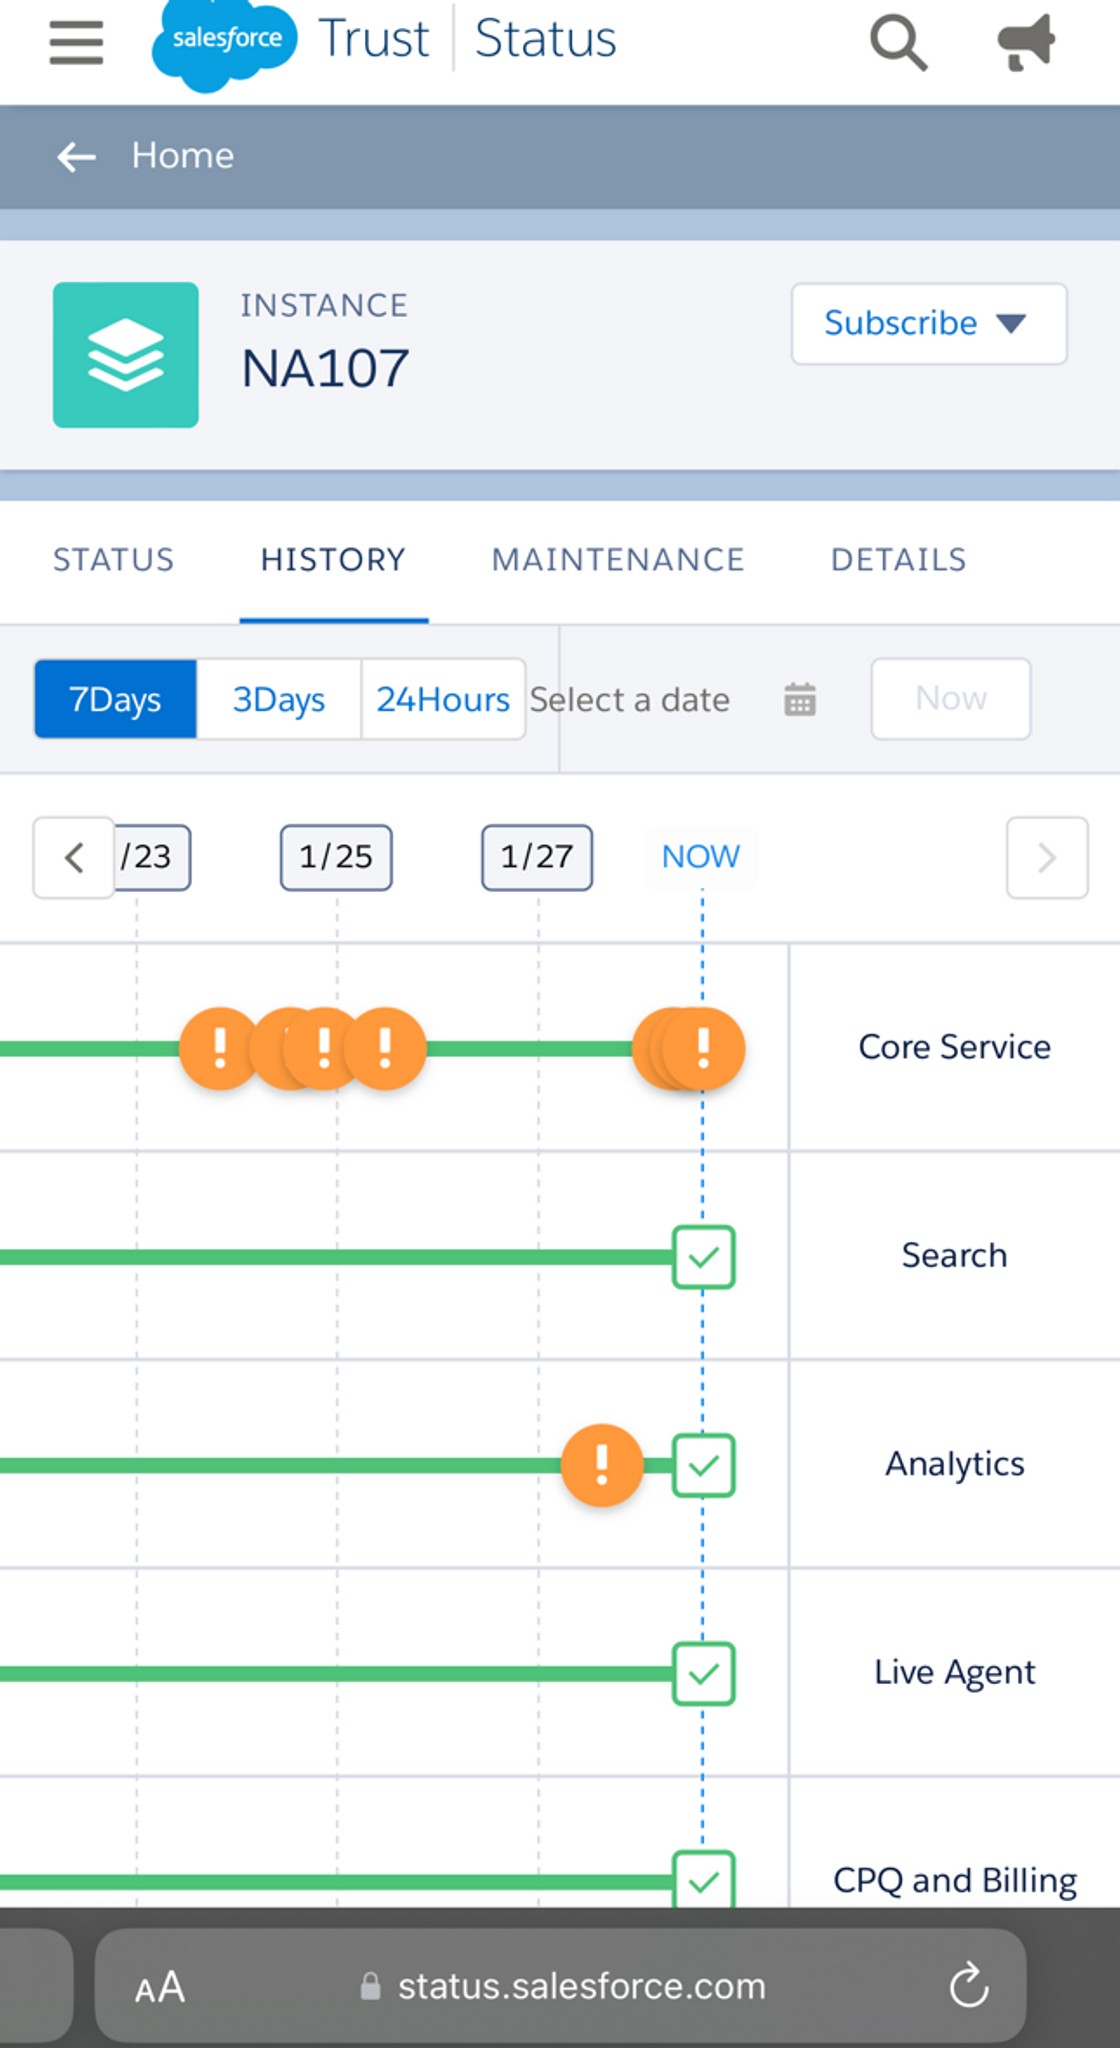The width and height of the screenshot is (1120, 2048).
Task: Switch to the DETAILS tab
Action: click(x=898, y=560)
